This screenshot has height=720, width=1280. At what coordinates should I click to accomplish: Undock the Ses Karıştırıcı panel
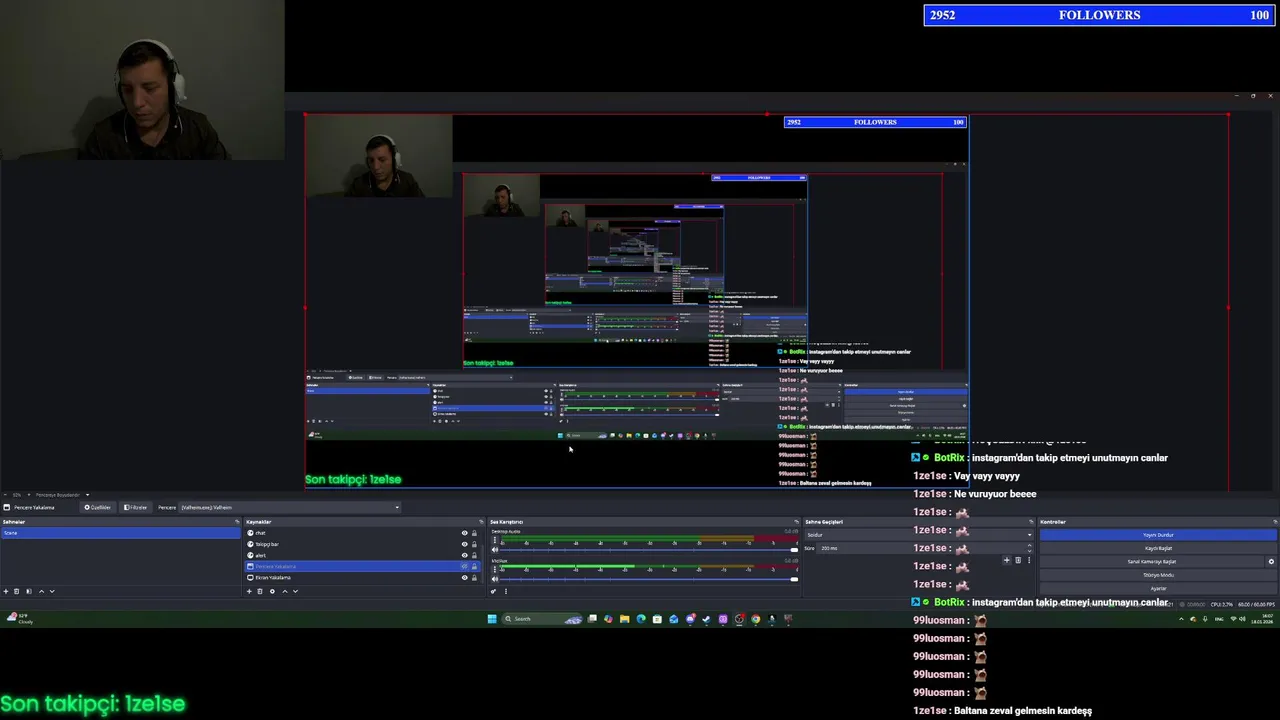tap(796, 522)
